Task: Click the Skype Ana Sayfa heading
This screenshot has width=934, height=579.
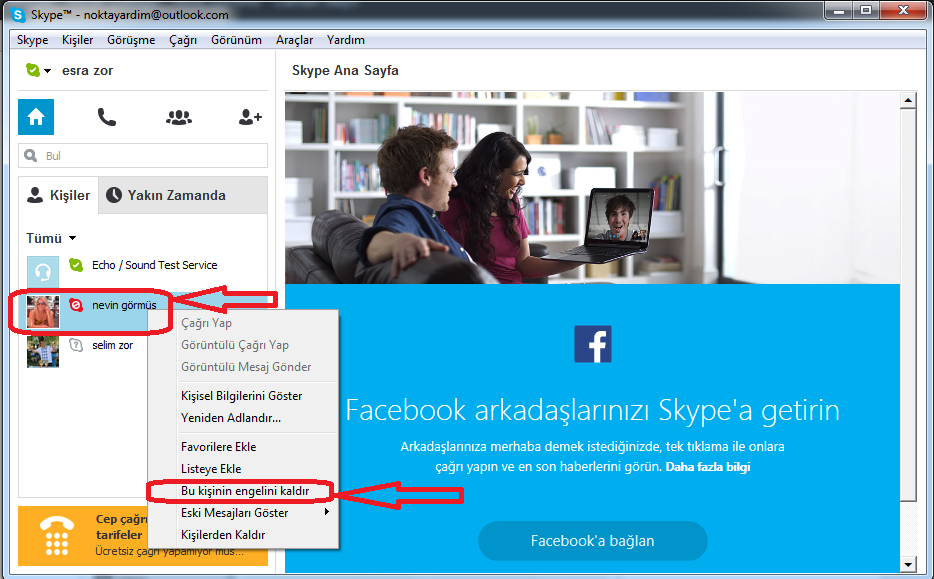Action: pos(345,70)
